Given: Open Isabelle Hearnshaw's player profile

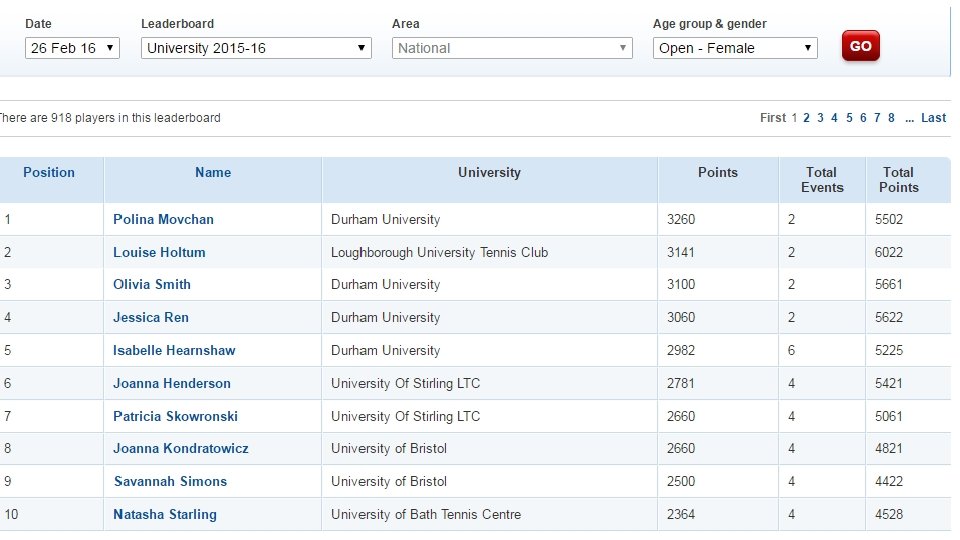Looking at the screenshot, I should [174, 351].
